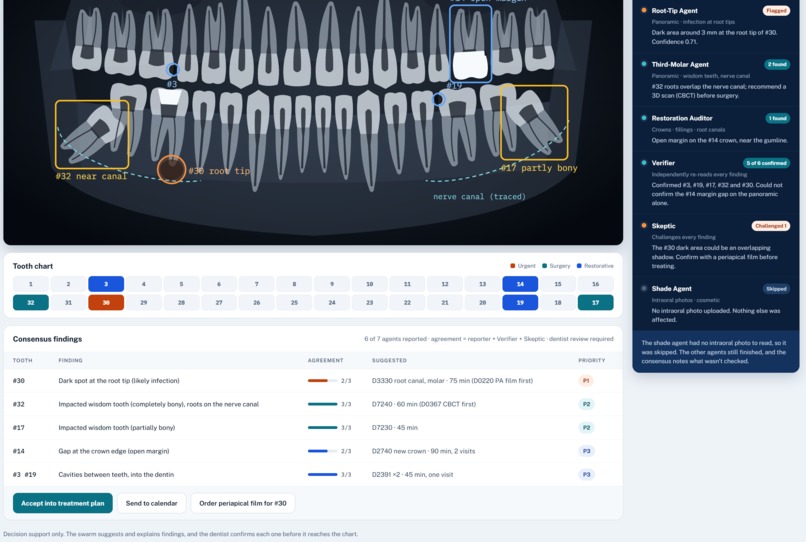Click the Skeptic agent title
This screenshot has height=542, width=806.
coord(664,226)
